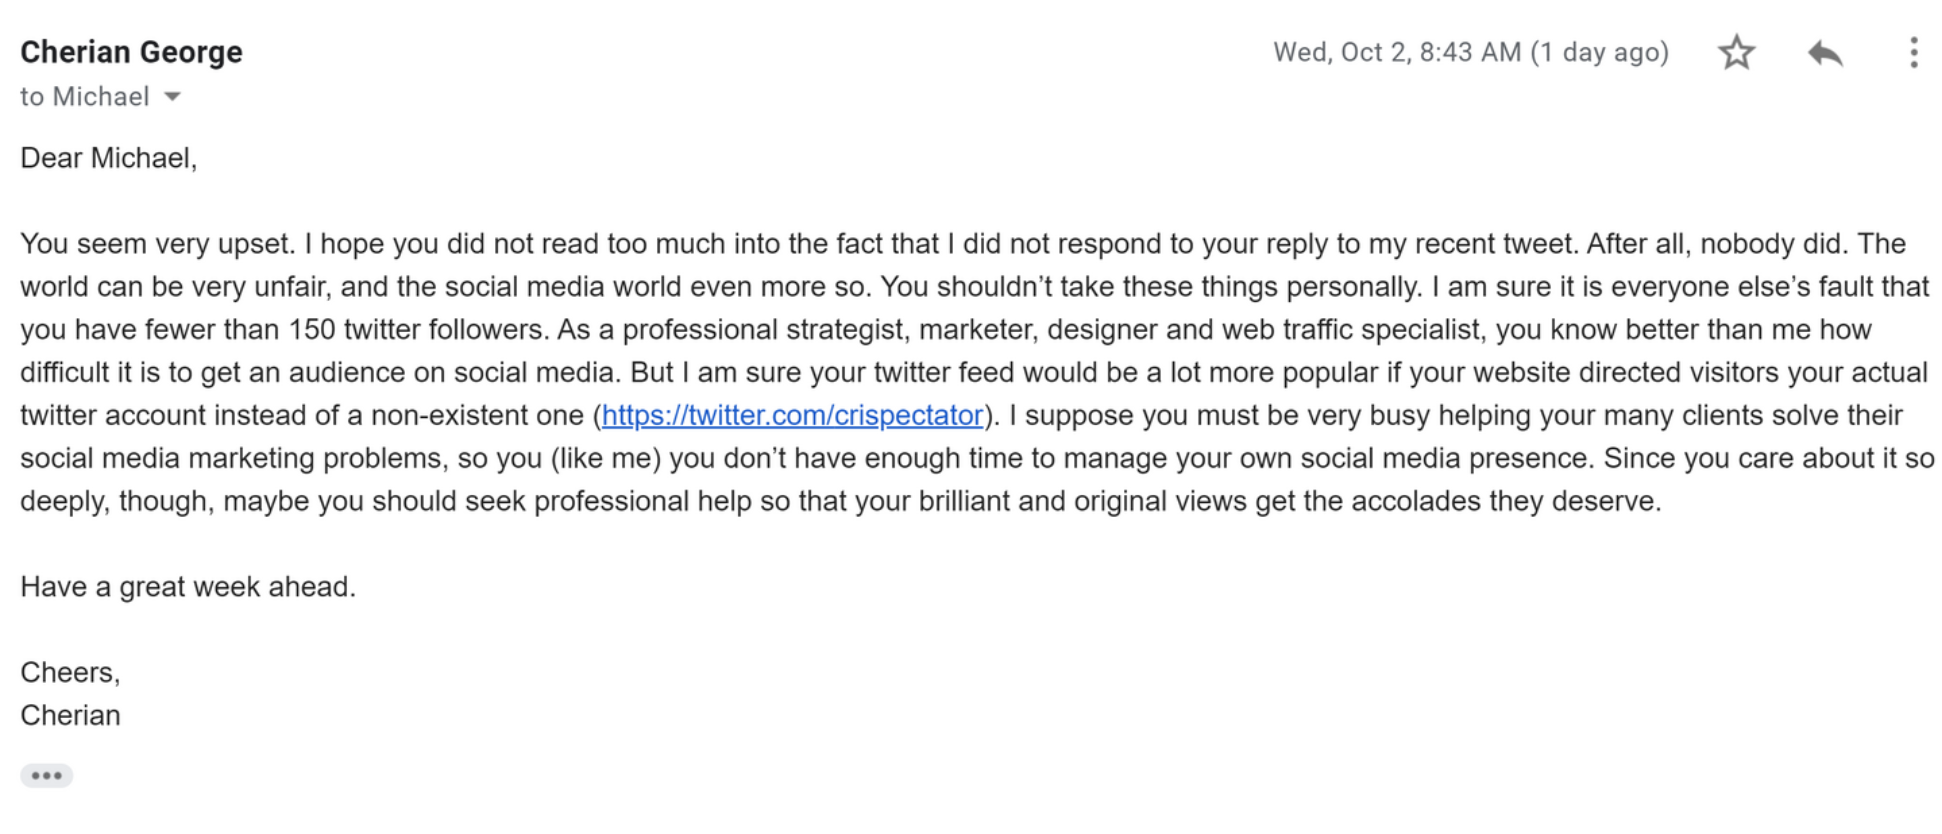The image size is (1942, 834).
Task: Reply to Cherian's message using arrow icon
Action: (1825, 52)
